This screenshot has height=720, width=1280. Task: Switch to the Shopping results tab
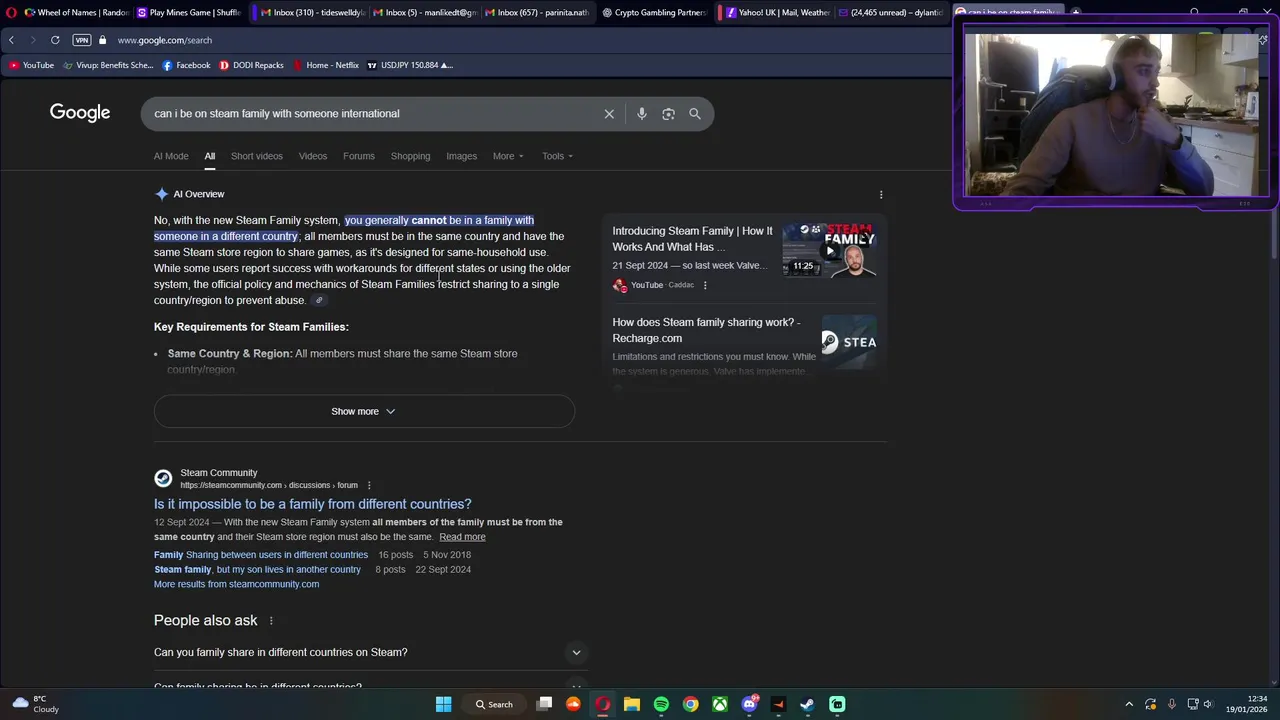[411, 156]
